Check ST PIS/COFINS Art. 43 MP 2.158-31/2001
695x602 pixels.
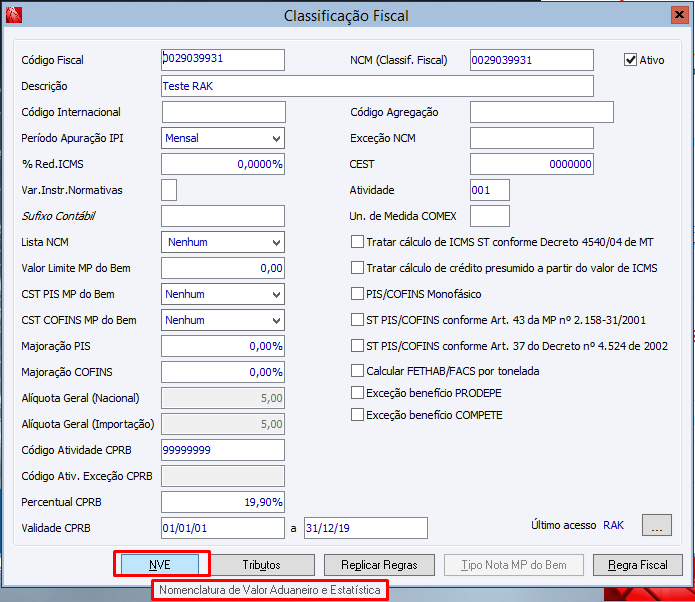(357, 320)
